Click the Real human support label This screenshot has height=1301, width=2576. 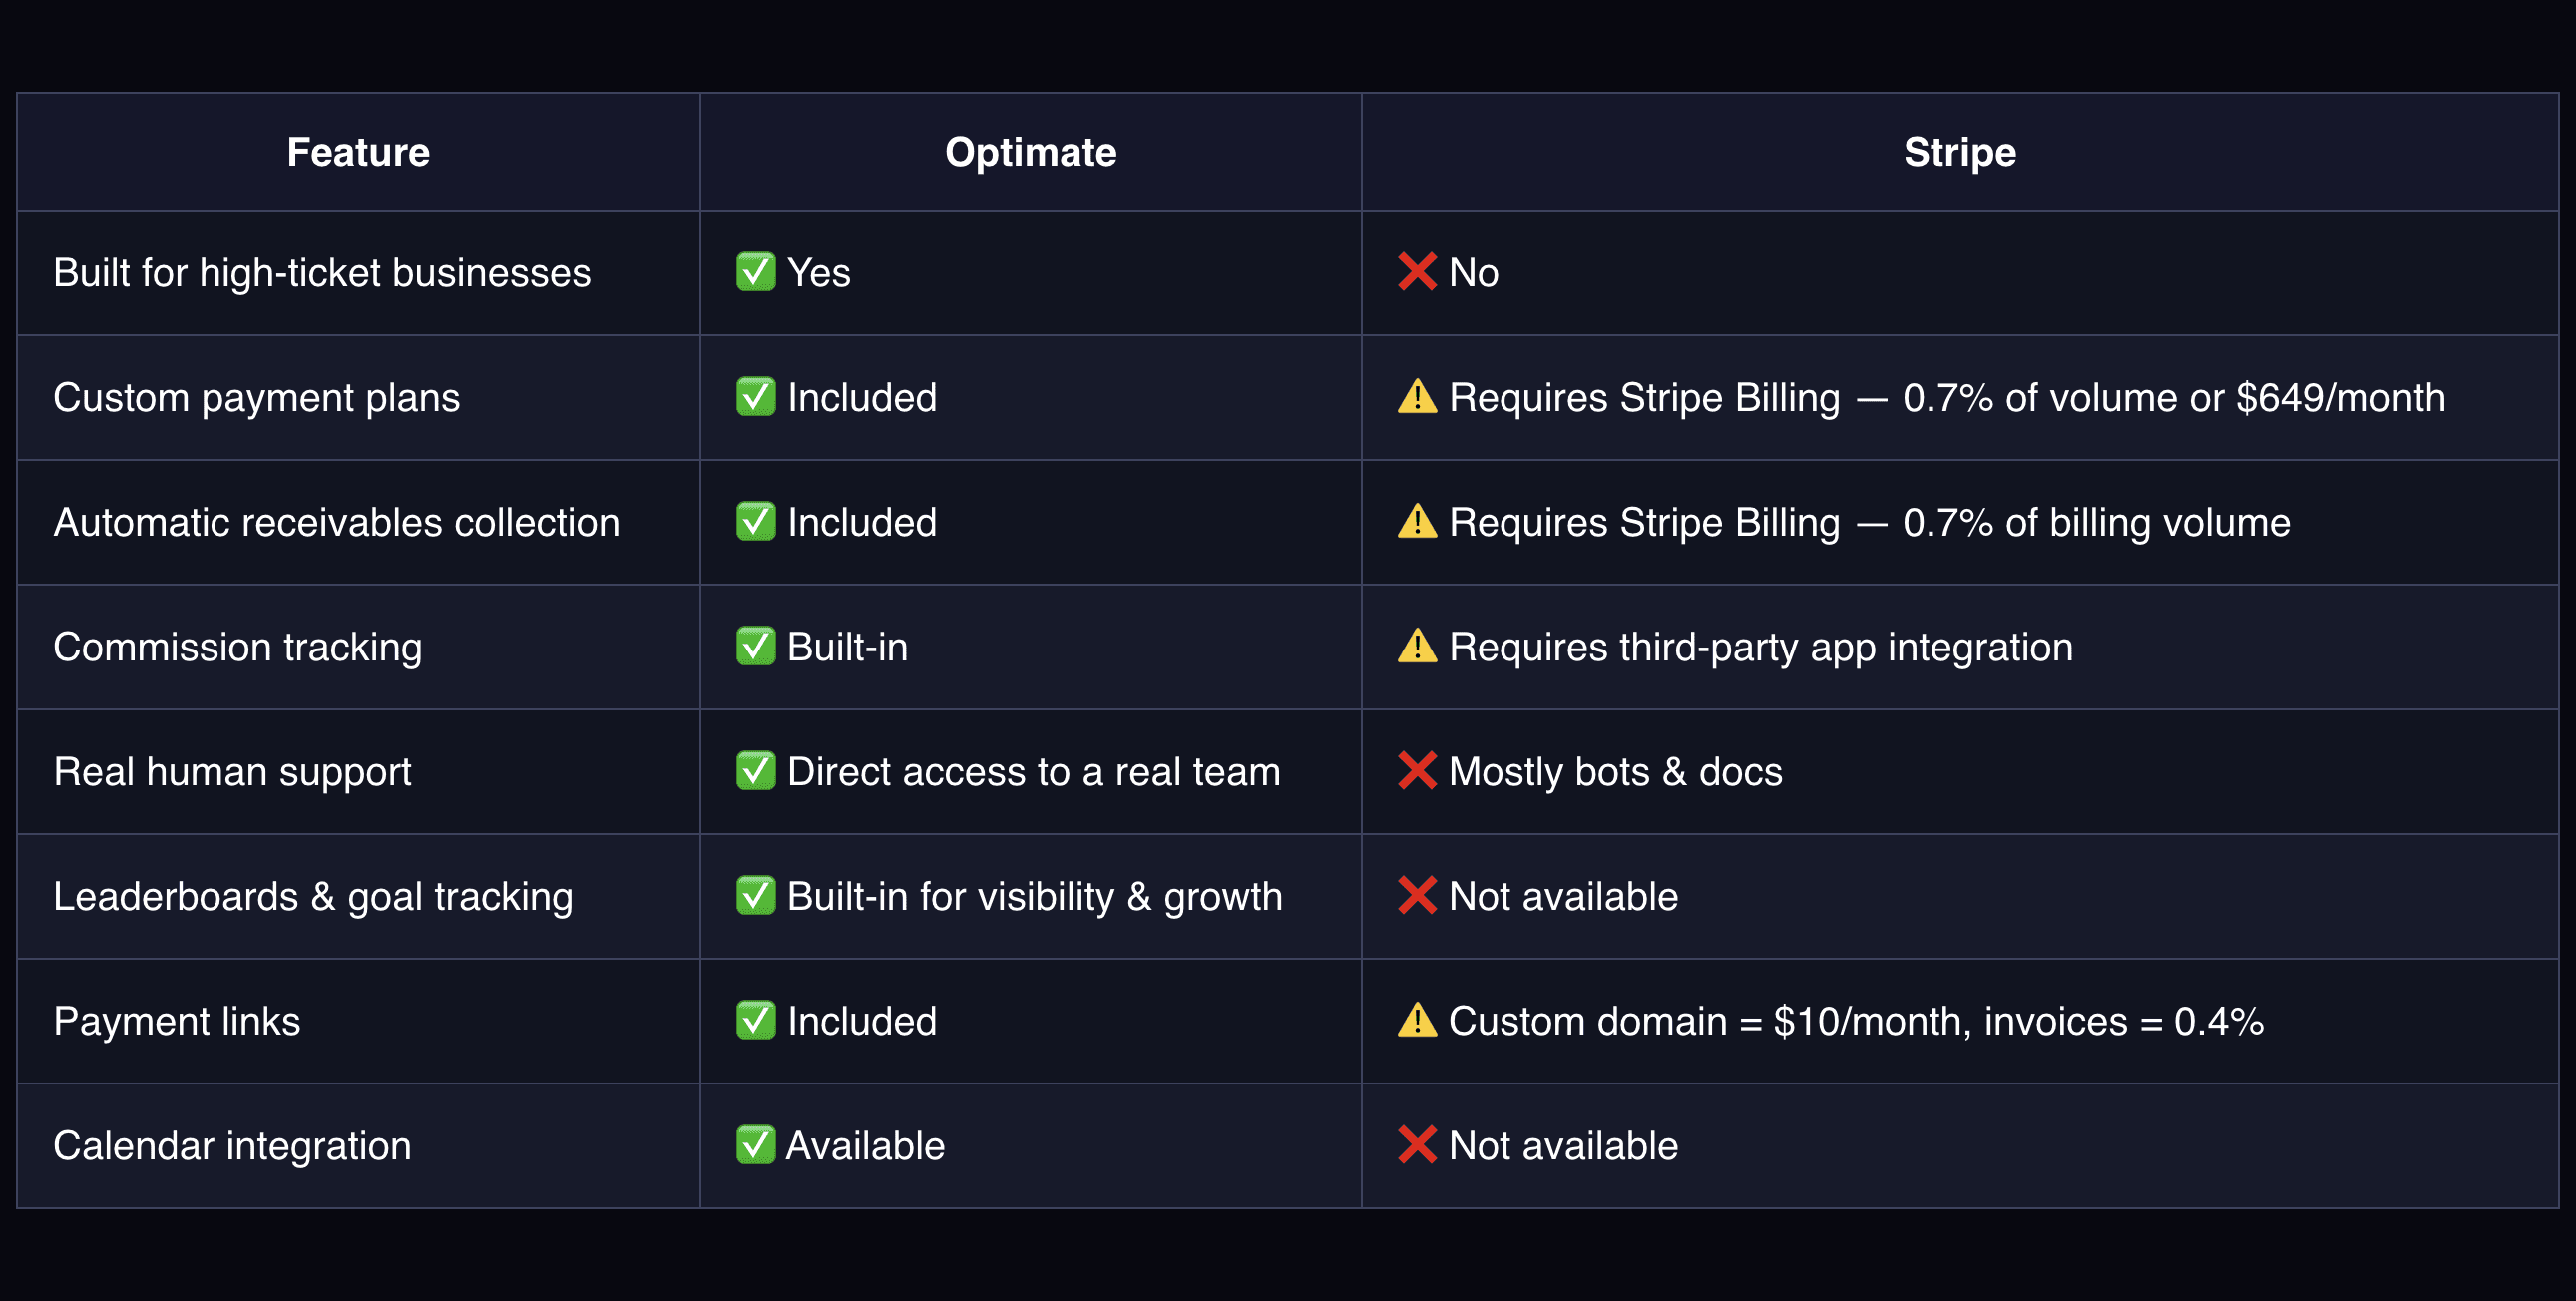point(232,772)
